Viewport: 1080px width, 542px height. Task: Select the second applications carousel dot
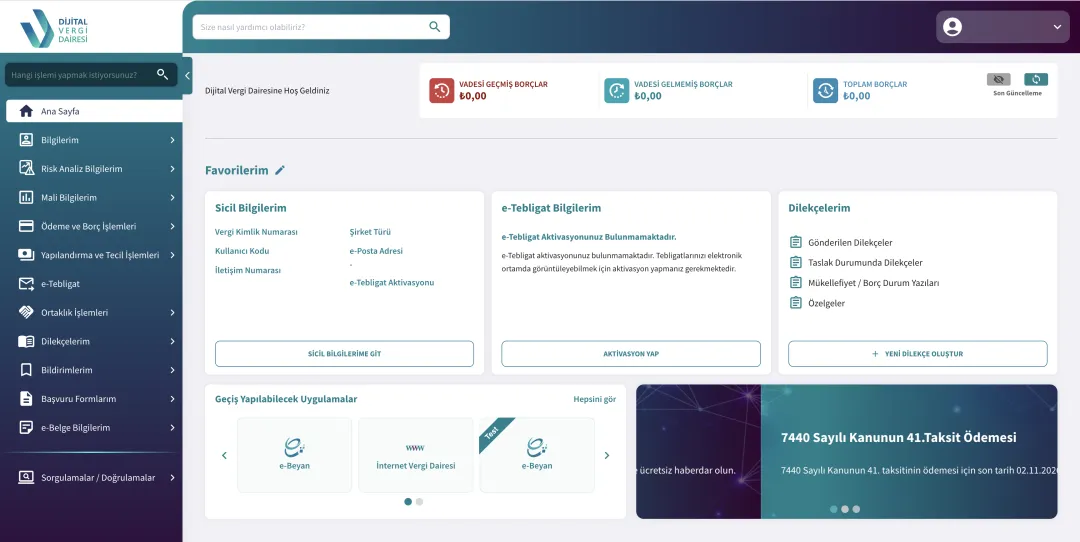(x=419, y=501)
